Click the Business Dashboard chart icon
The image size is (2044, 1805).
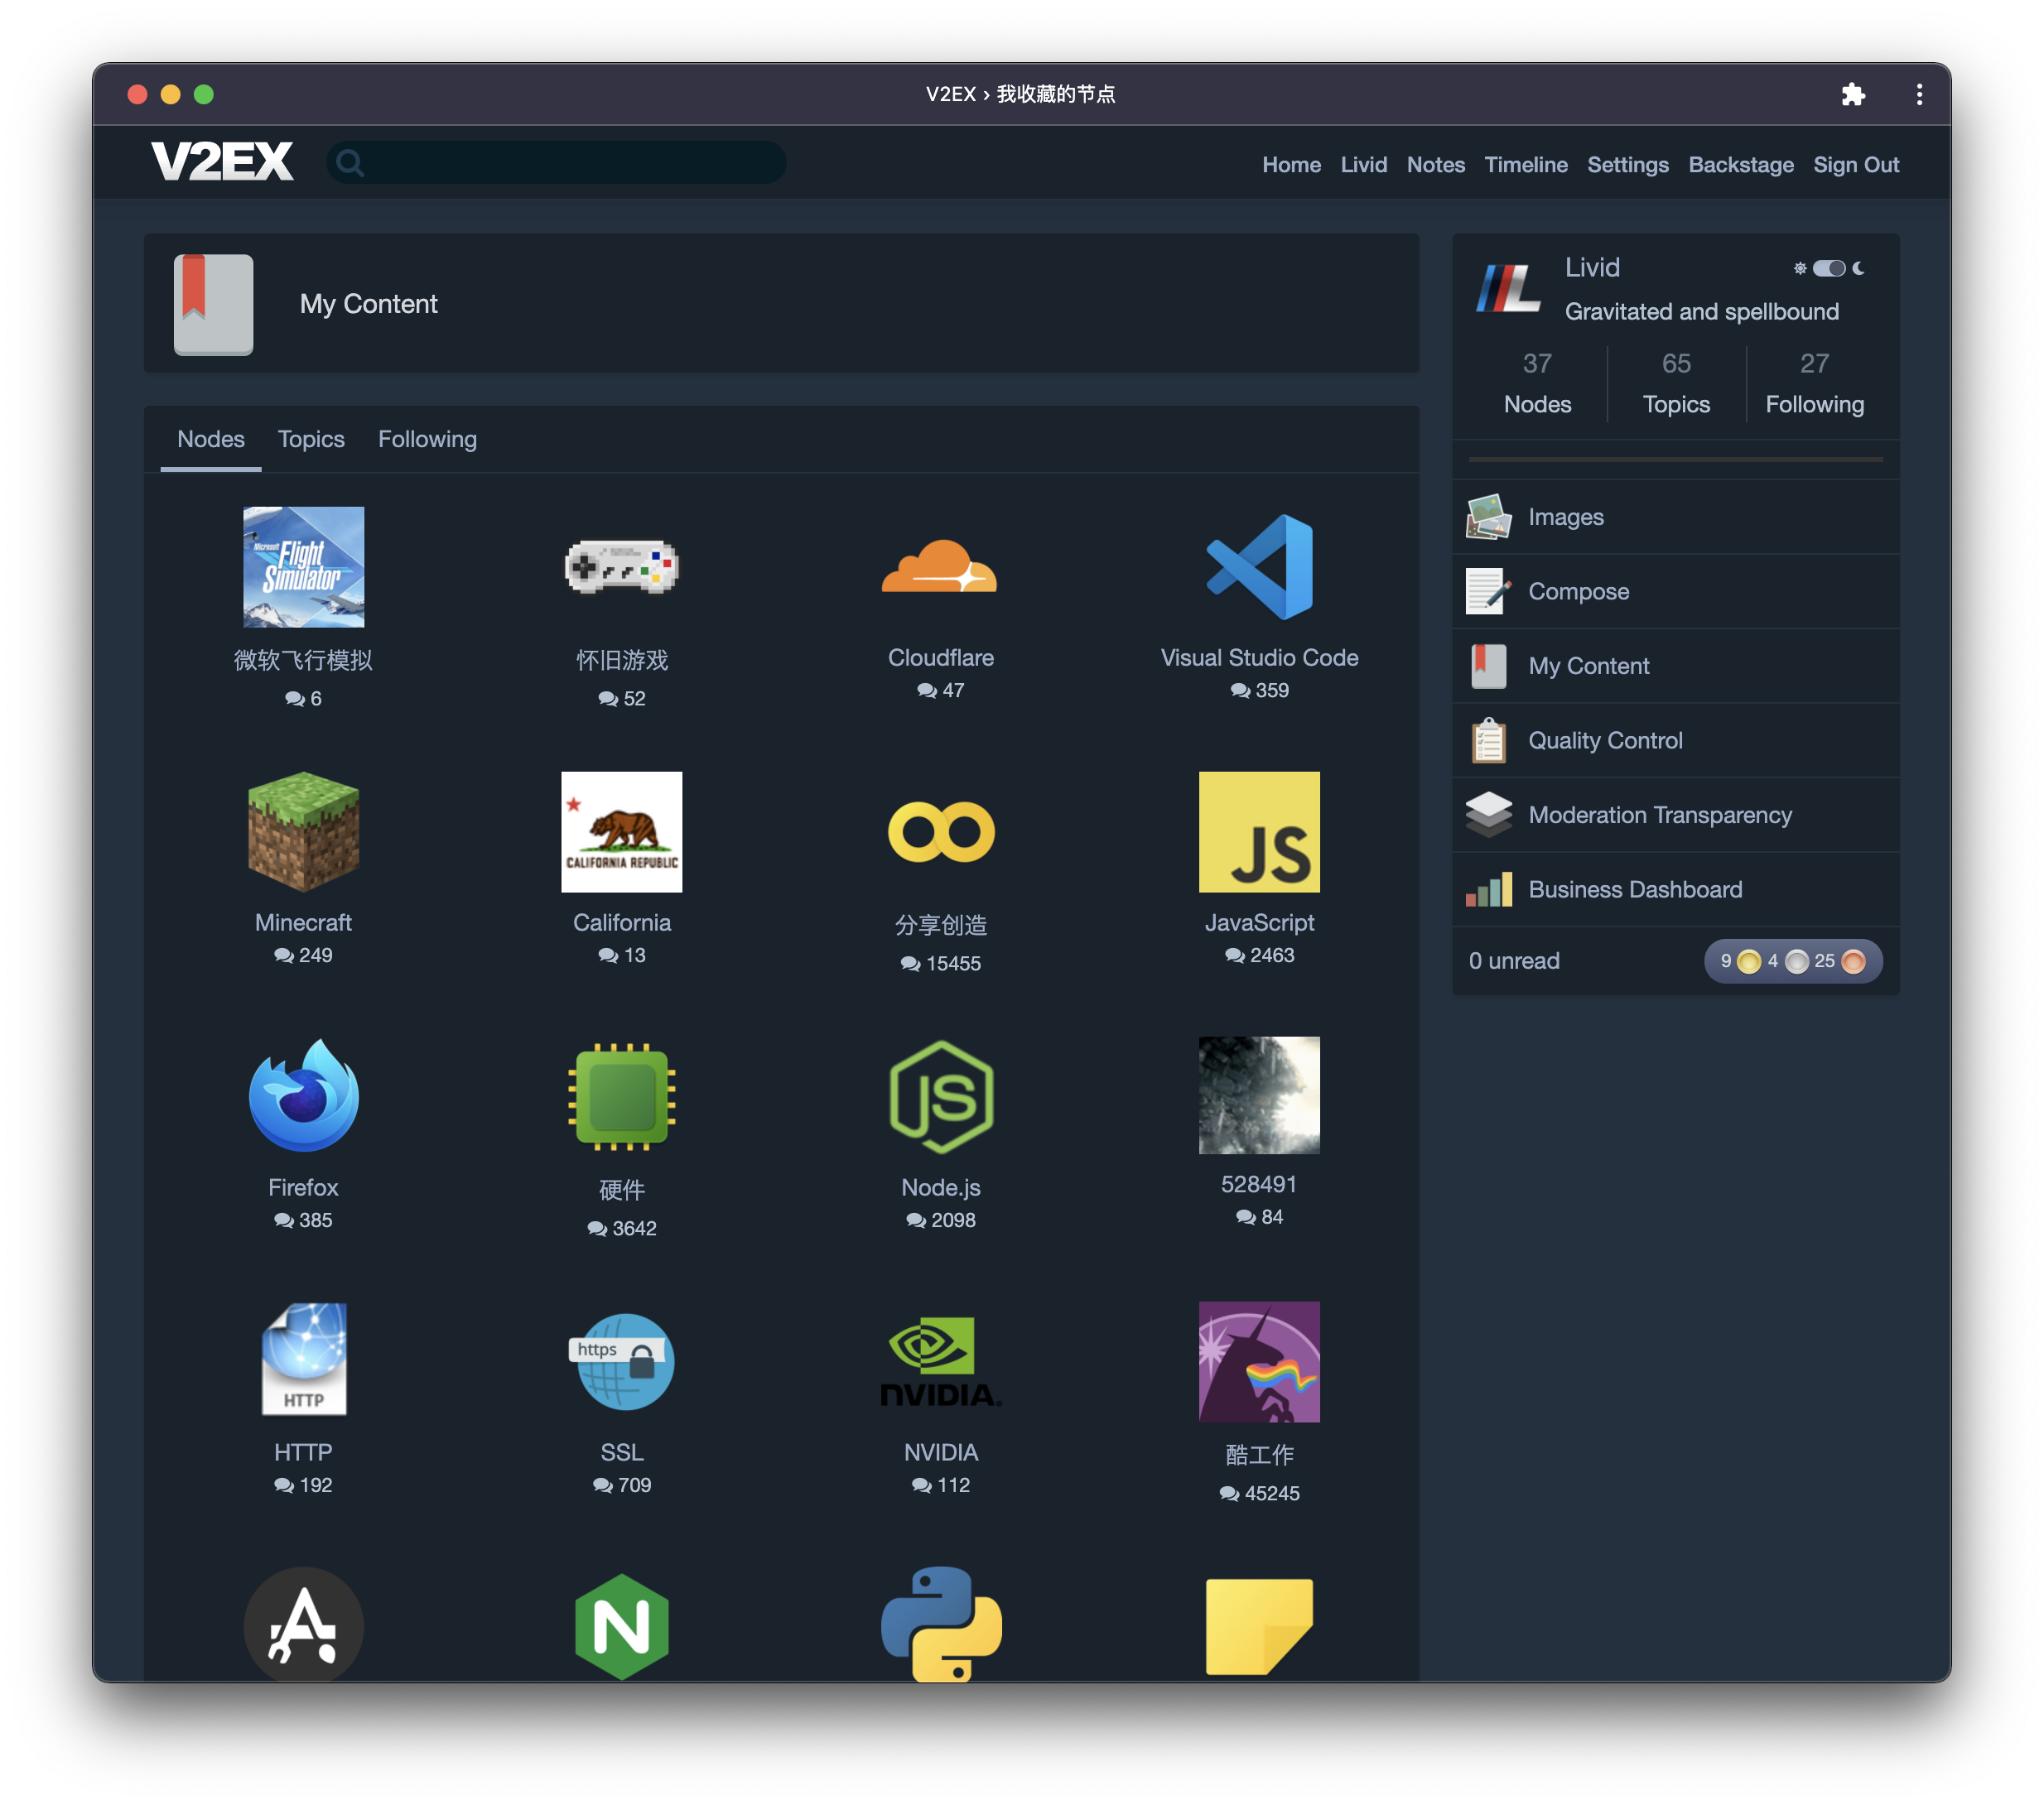pos(1488,889)
